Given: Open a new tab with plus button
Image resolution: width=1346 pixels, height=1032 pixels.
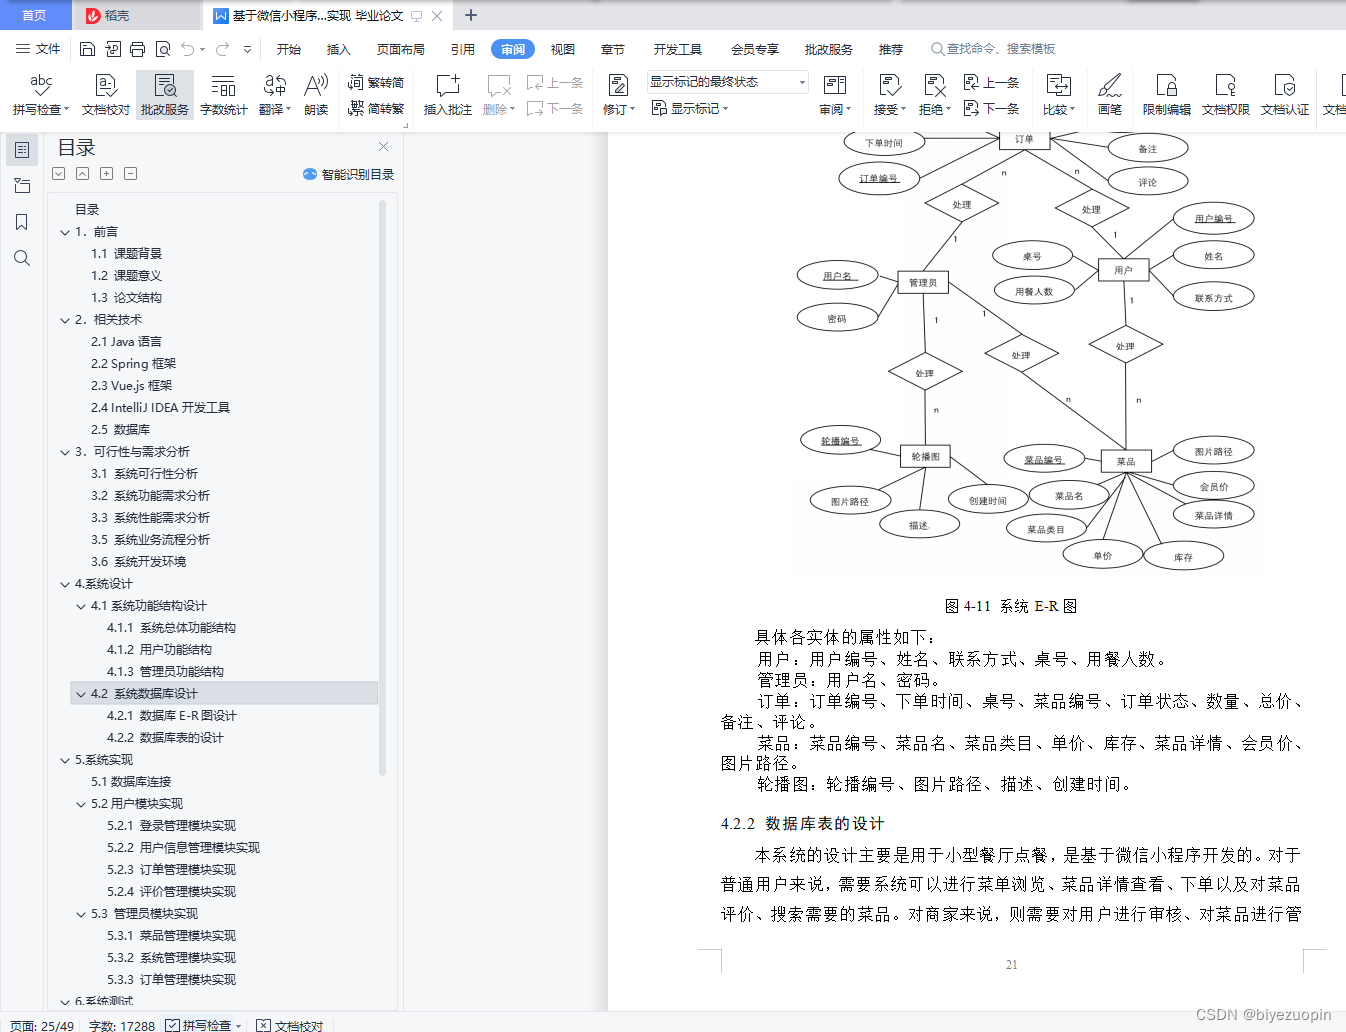Looking at the screenshot, I should [x=471, y=15].
